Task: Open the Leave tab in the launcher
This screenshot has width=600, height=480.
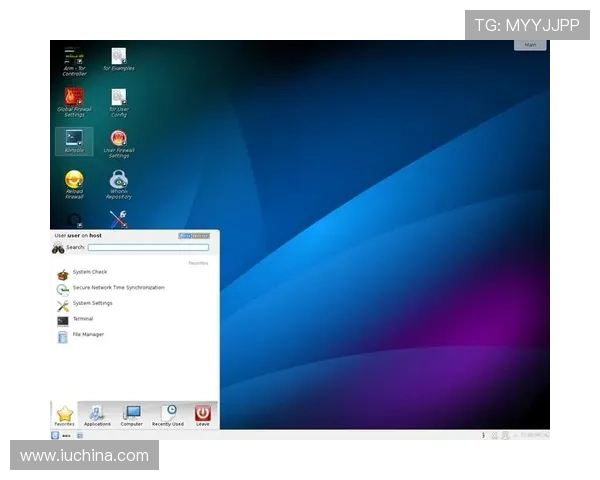Action: 203,415
